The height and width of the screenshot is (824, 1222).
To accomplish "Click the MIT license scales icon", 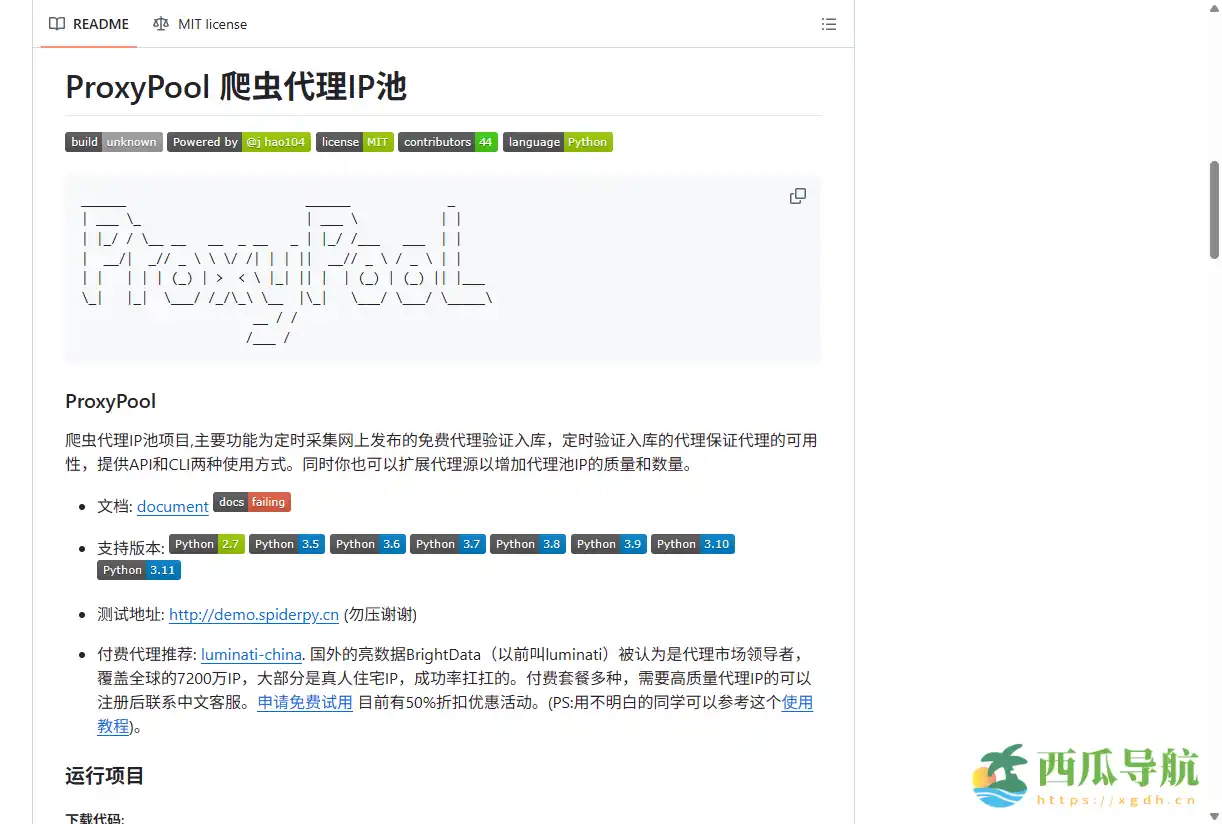I will pyautogui.click(x=160, y=23).
